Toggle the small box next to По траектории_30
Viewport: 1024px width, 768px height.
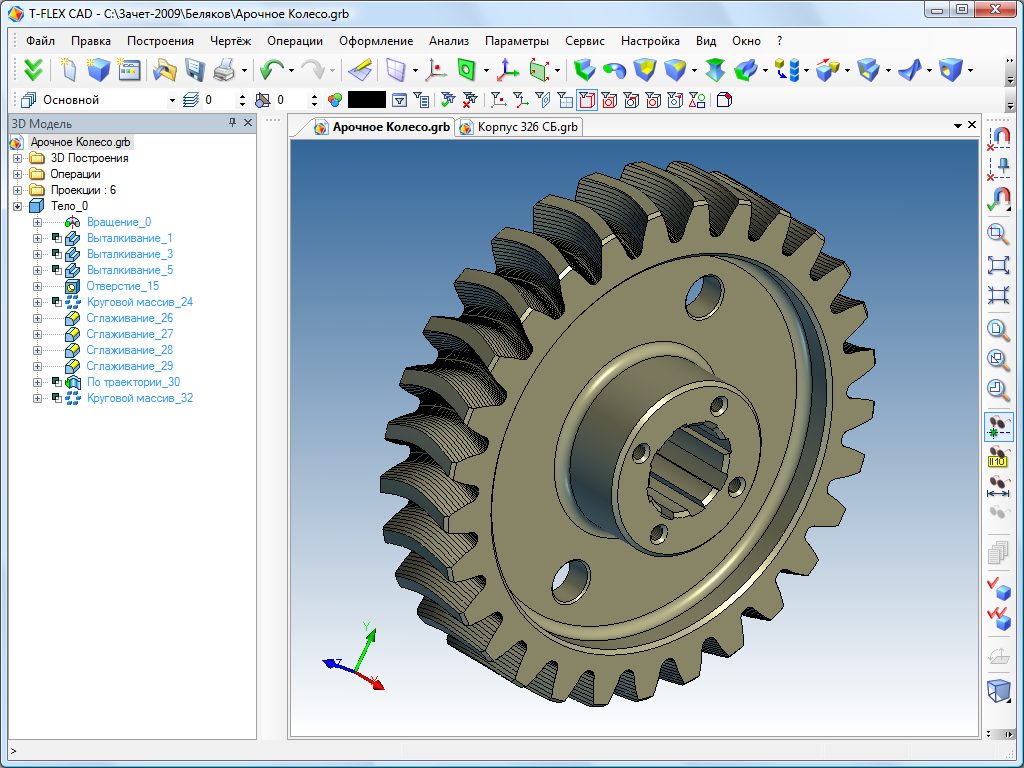click(56, 382)
